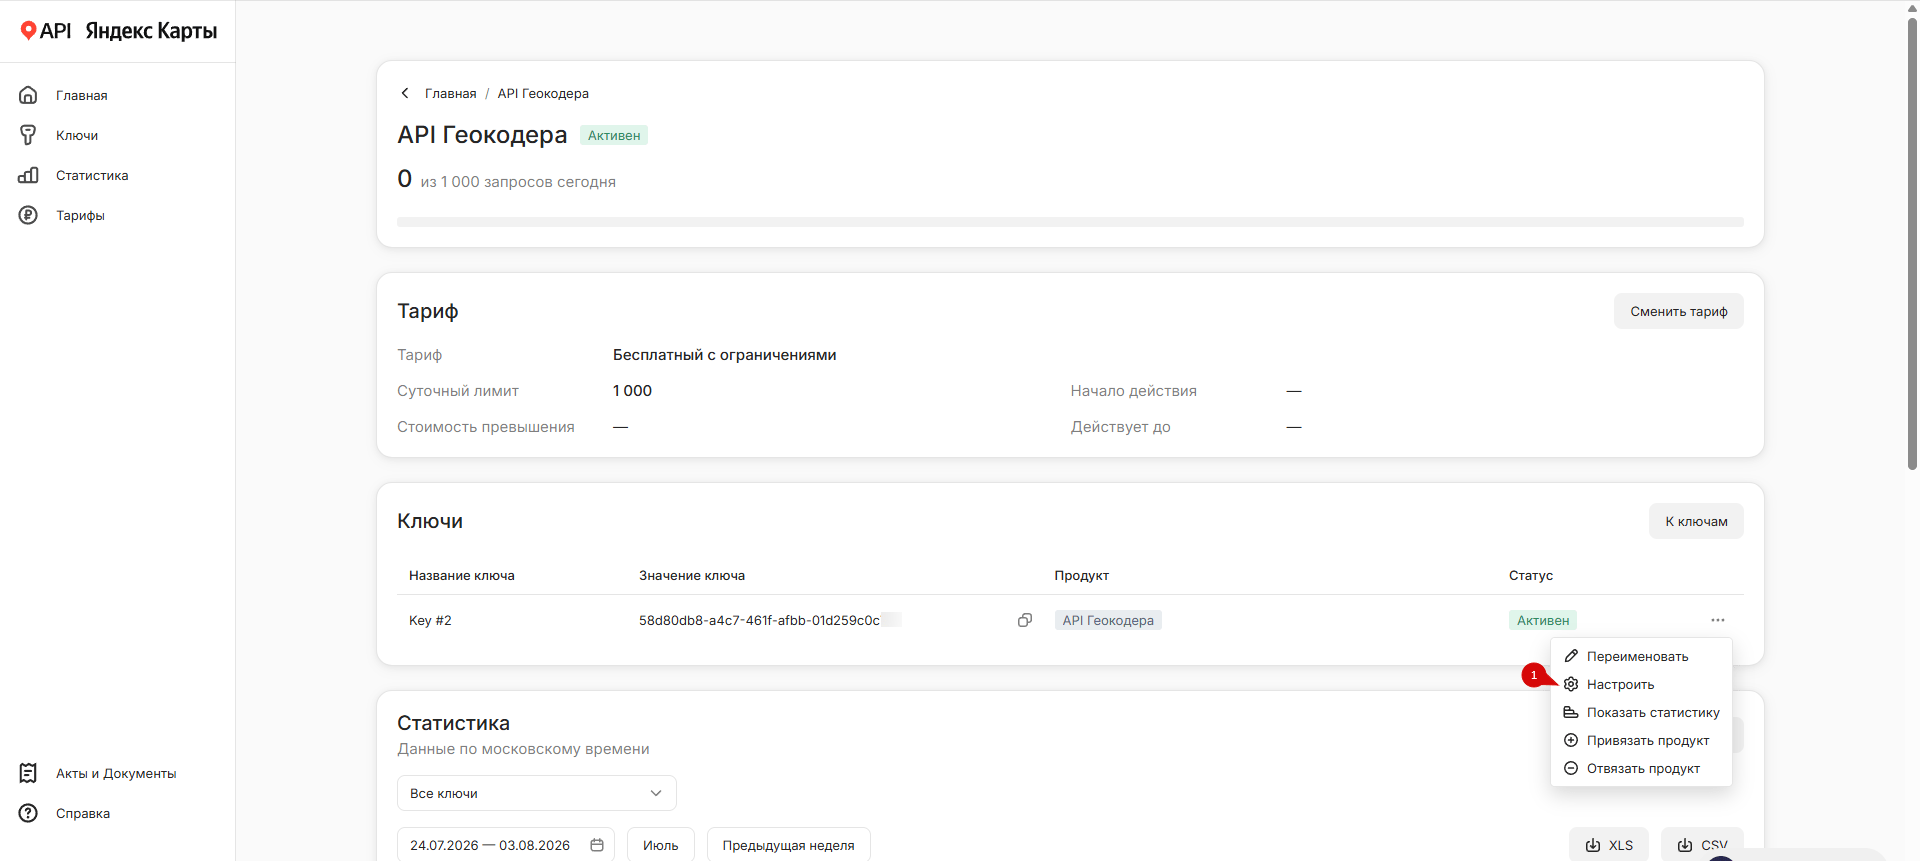This screenshot has width=1920, height=861.
Task: Click the key value 58d80db8-a4c7-461f-afbb-01d259c0c
Action: pos(760,620)
